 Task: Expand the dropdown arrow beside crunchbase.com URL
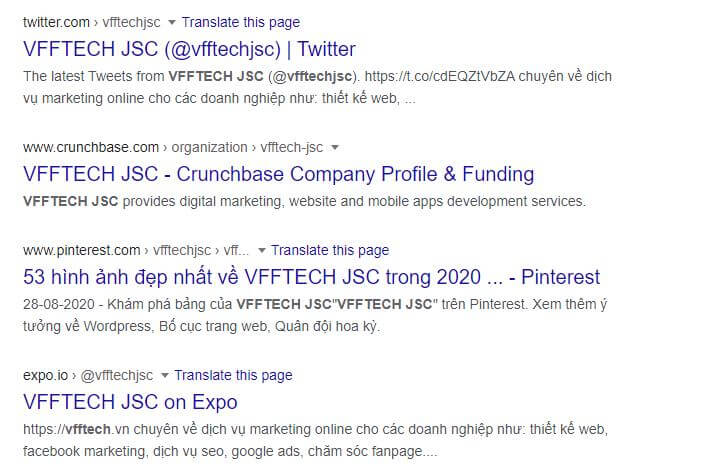point(335,148)
